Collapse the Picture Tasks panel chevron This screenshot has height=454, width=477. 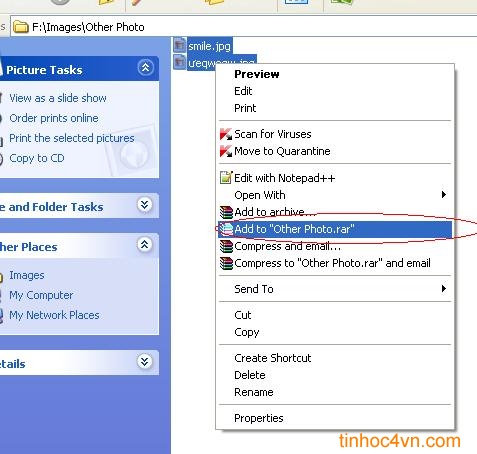pos(145,68)
